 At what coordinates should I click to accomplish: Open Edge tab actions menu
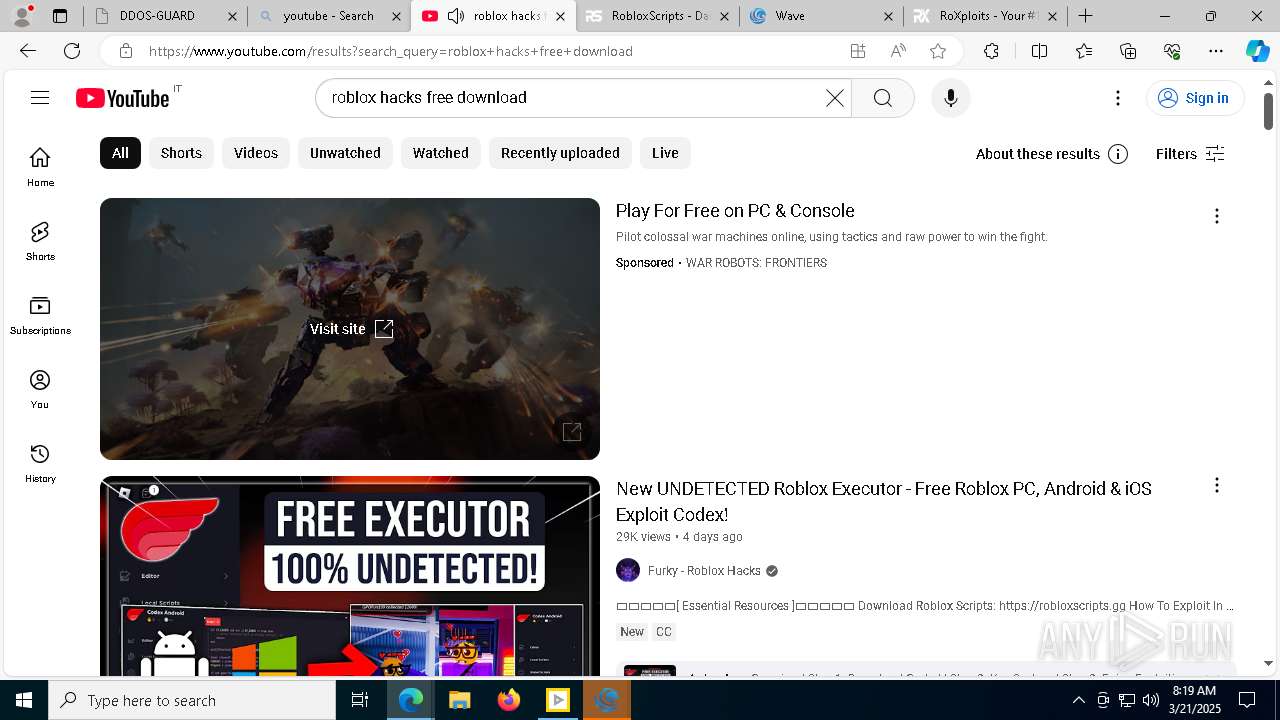coord(60,16)
